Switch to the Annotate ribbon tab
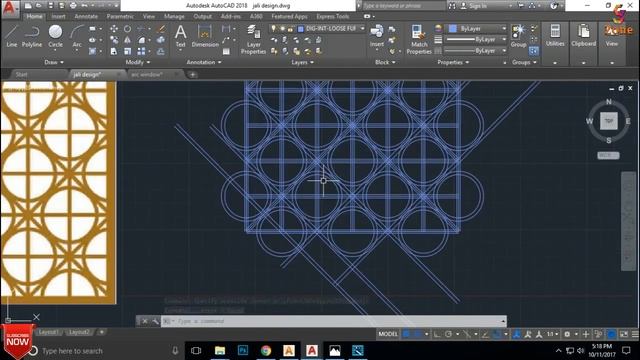The image size is (640, 360). [86, 16]
